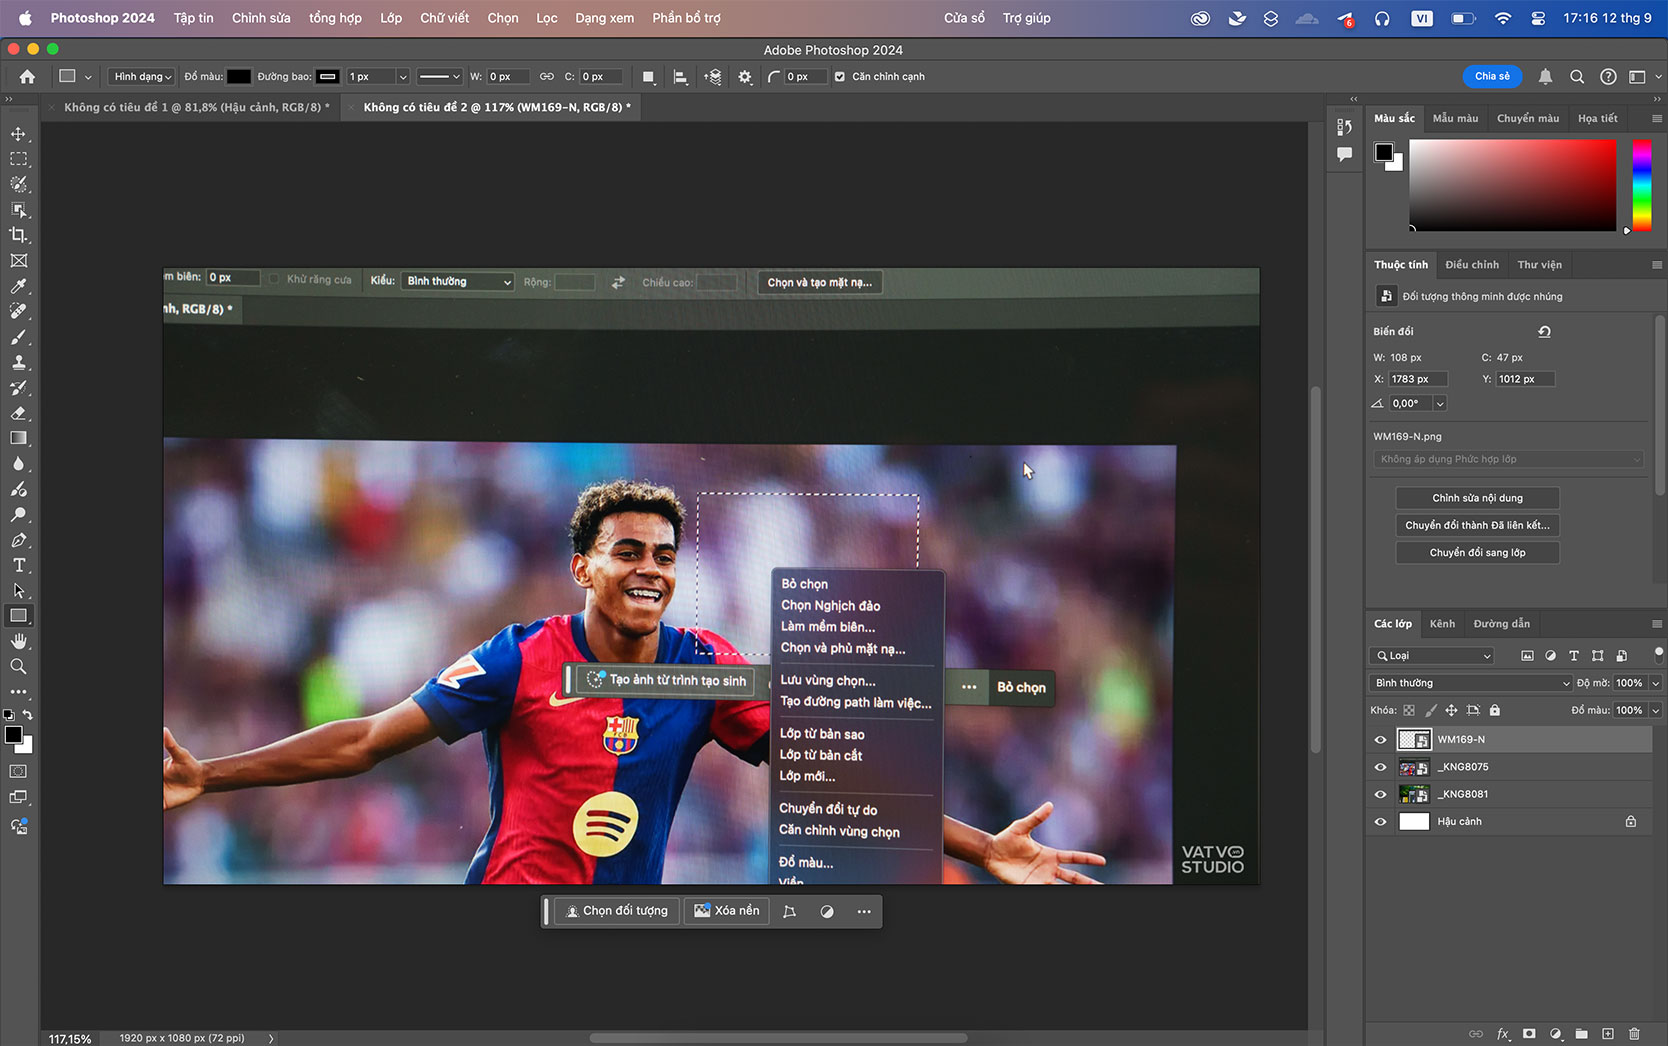Reset the transform in Properties panel

1544,331
